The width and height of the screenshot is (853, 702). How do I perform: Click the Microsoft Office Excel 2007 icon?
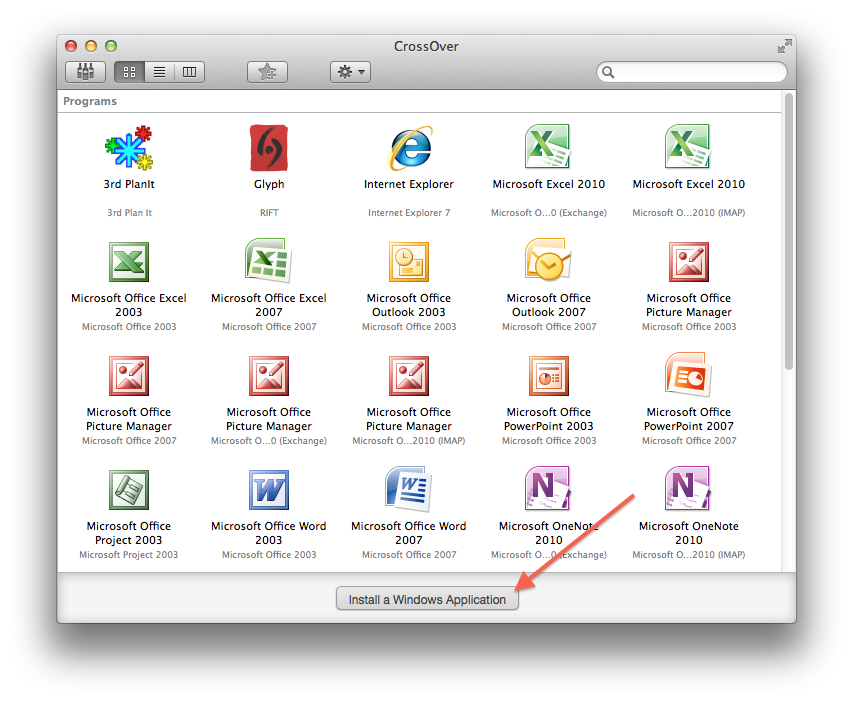(x=268, y=263)
